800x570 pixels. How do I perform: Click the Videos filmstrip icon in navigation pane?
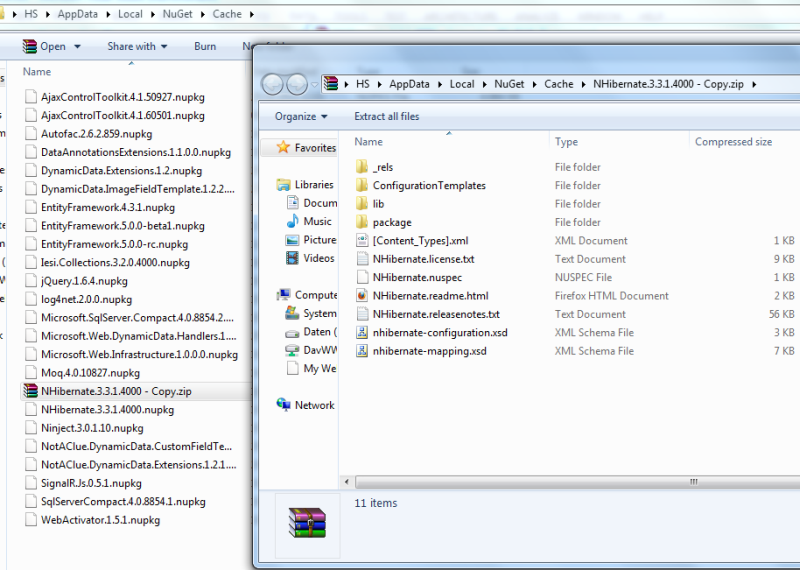click(x=292, y=258)
